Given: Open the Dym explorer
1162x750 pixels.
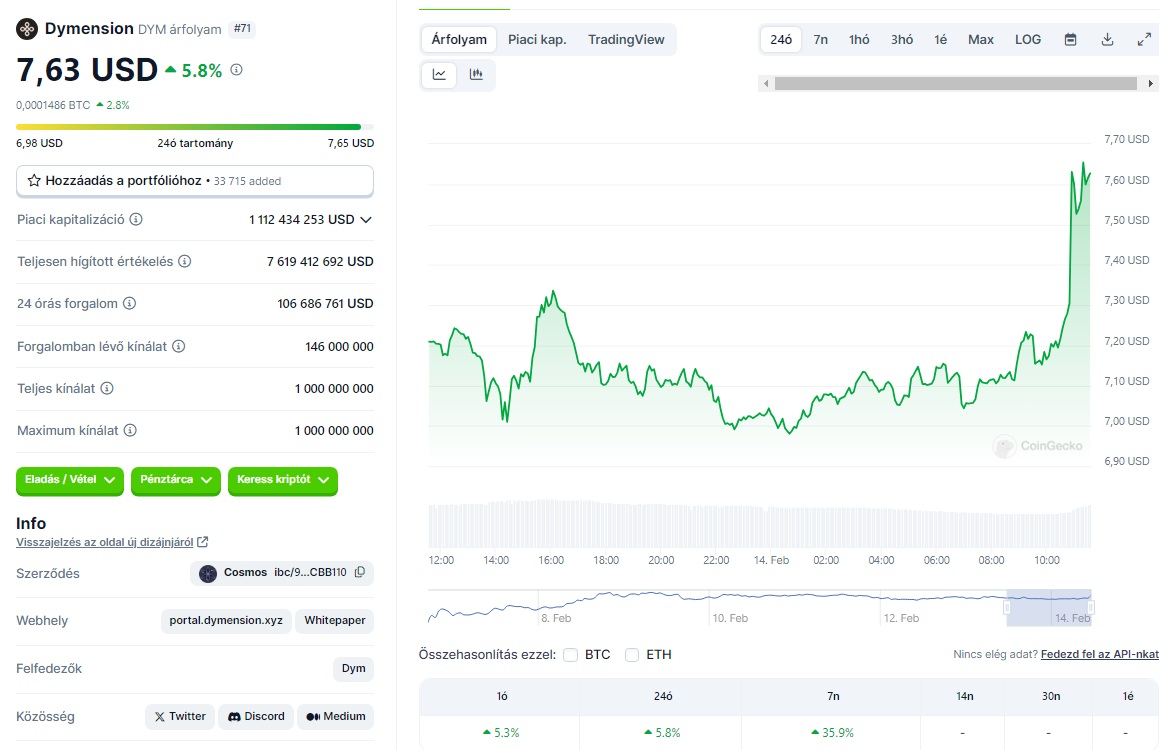Looking at the screenshot, I should (x=353, y=668).
